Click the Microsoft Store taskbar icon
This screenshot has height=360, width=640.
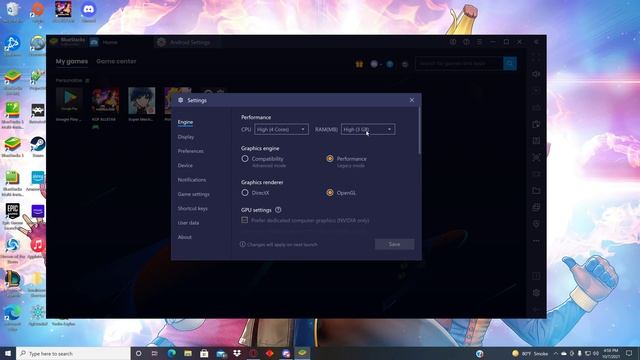pos(204,353)
